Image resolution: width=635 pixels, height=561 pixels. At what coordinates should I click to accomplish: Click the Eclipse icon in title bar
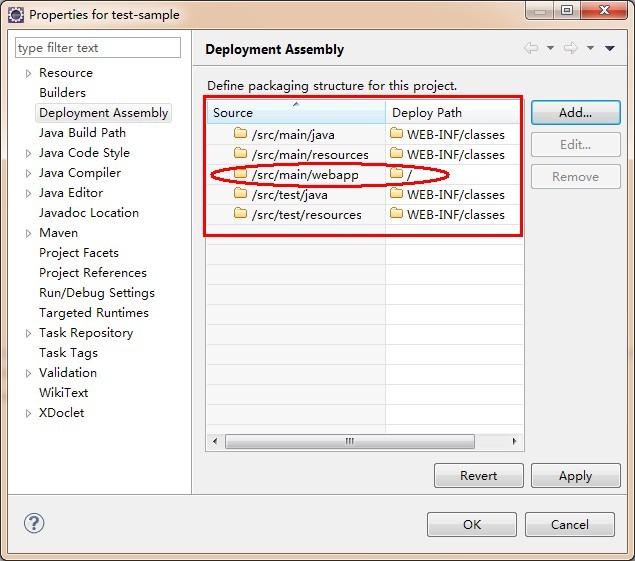pos(16,15)
